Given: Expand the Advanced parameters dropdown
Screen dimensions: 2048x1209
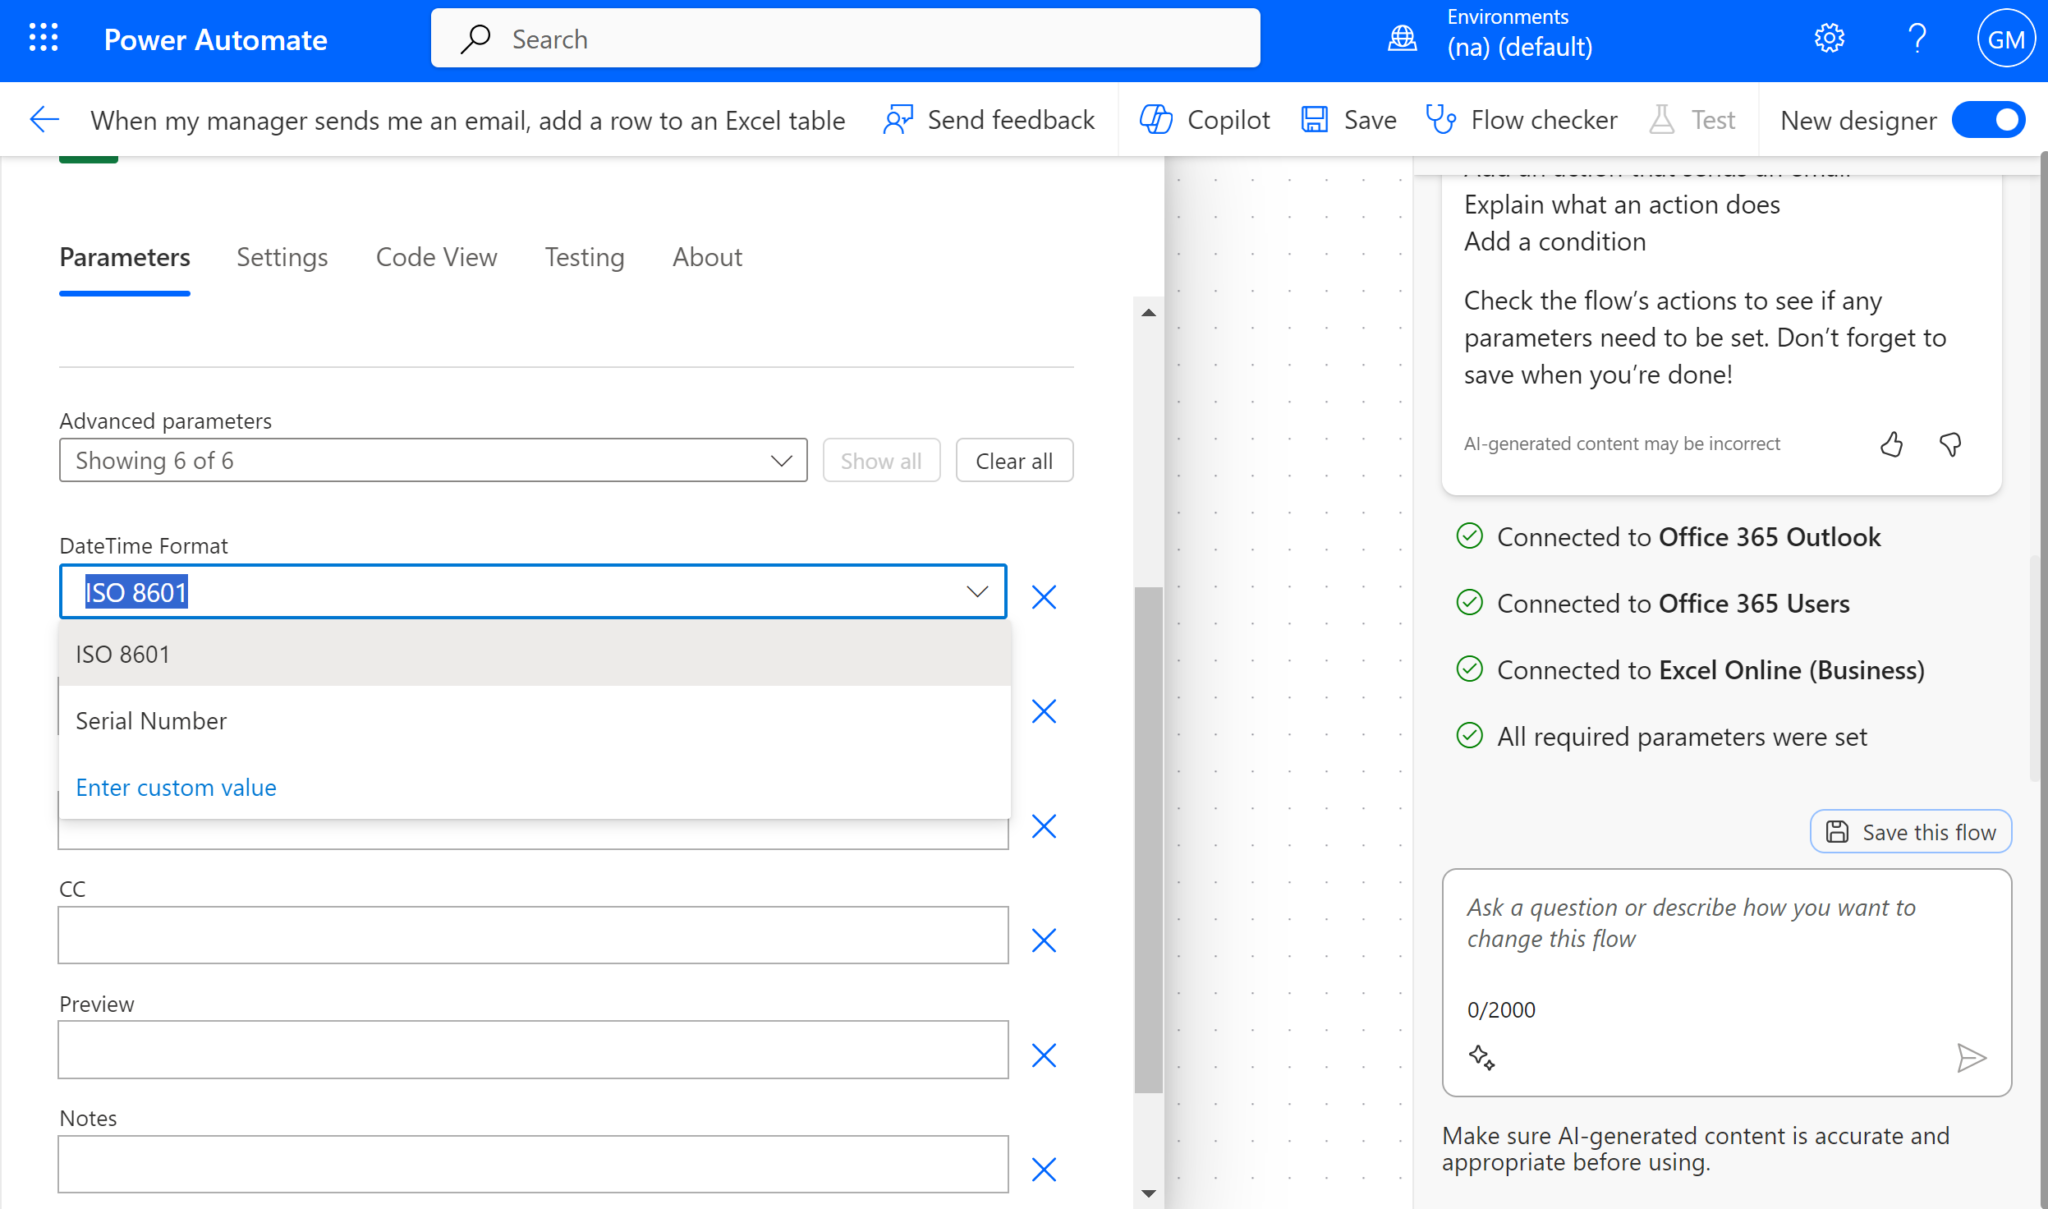Looking at the screenshot, I should (x=432, y=460).
